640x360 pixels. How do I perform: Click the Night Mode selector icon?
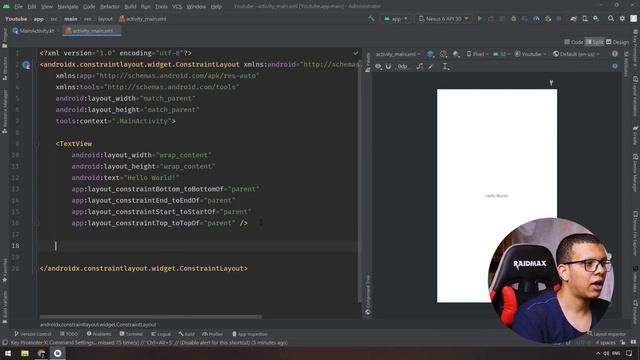click(x=456, y=54)
